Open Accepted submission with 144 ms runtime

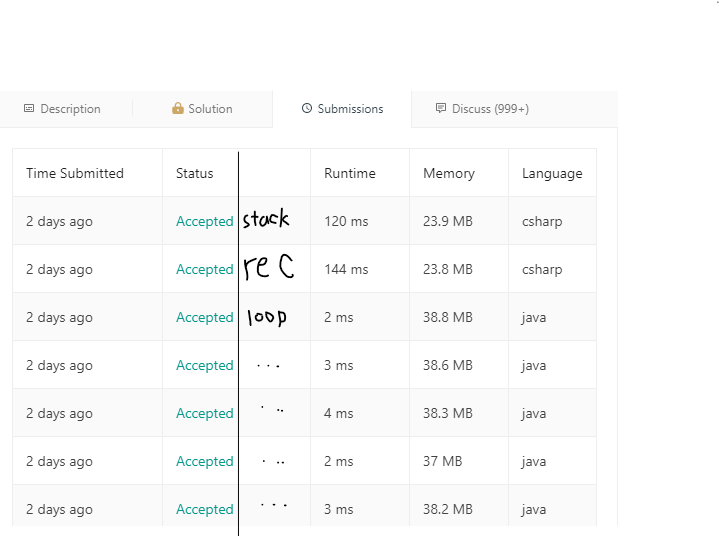pos(205,269)
